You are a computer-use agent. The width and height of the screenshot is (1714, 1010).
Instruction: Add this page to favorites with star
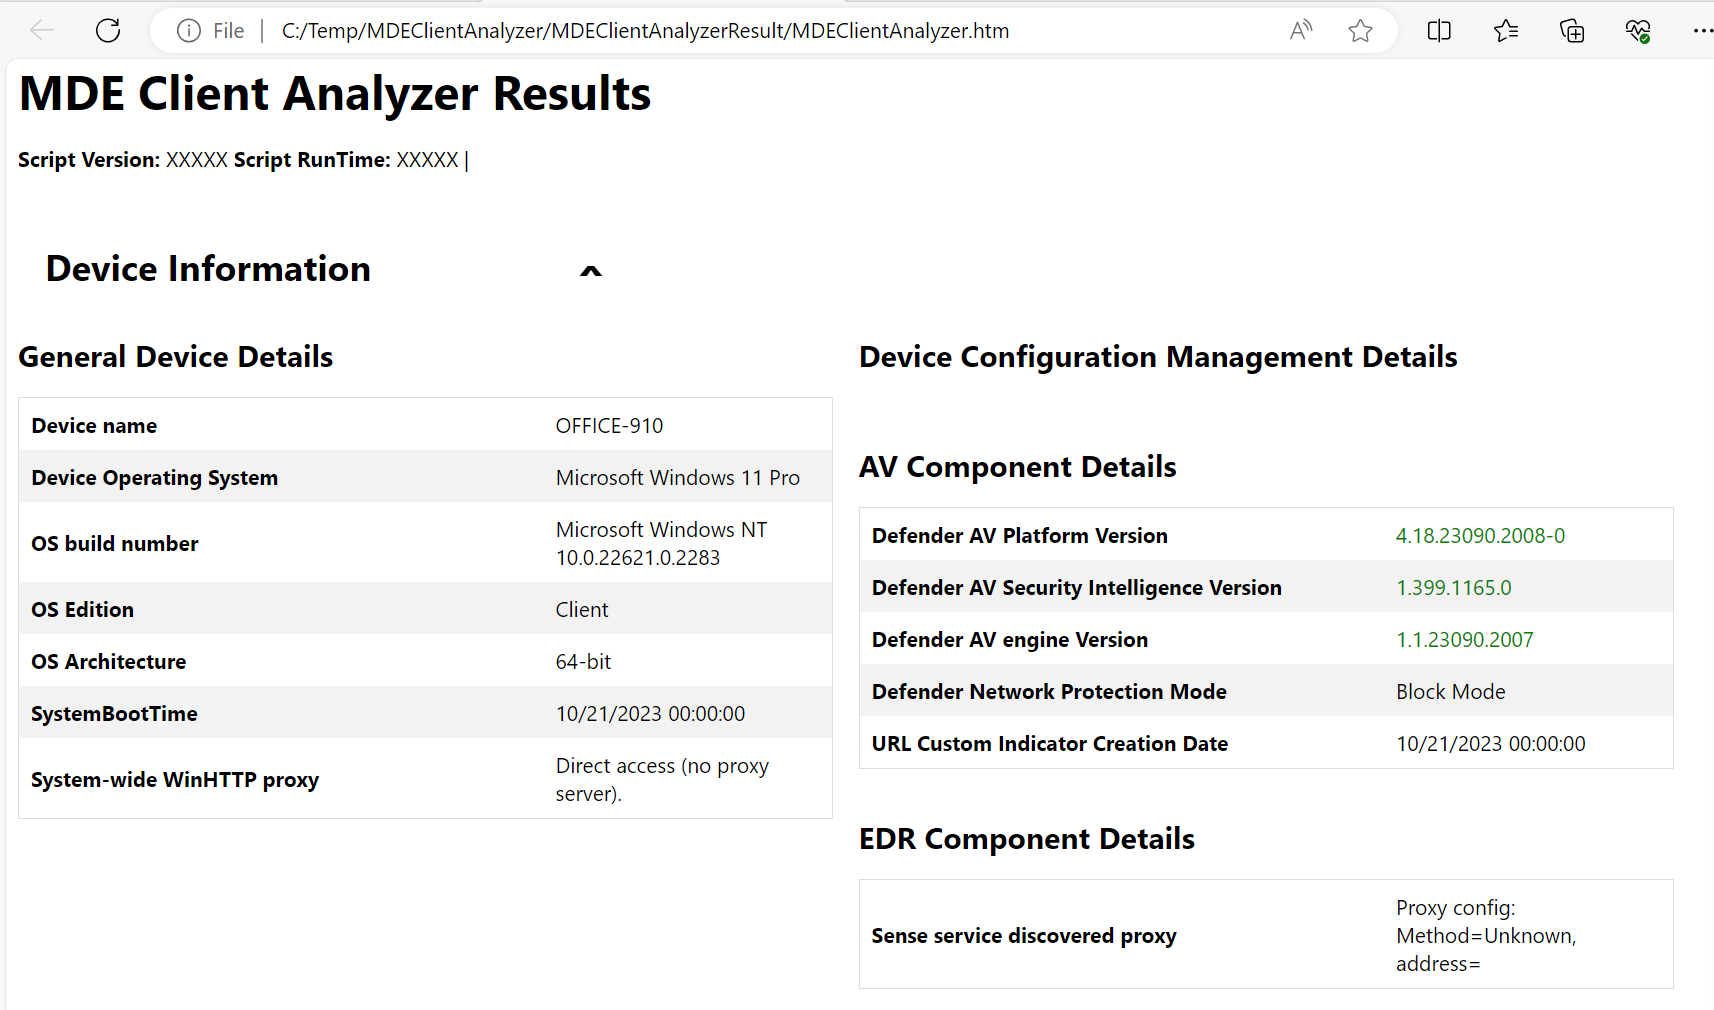tap(1360, 31)
